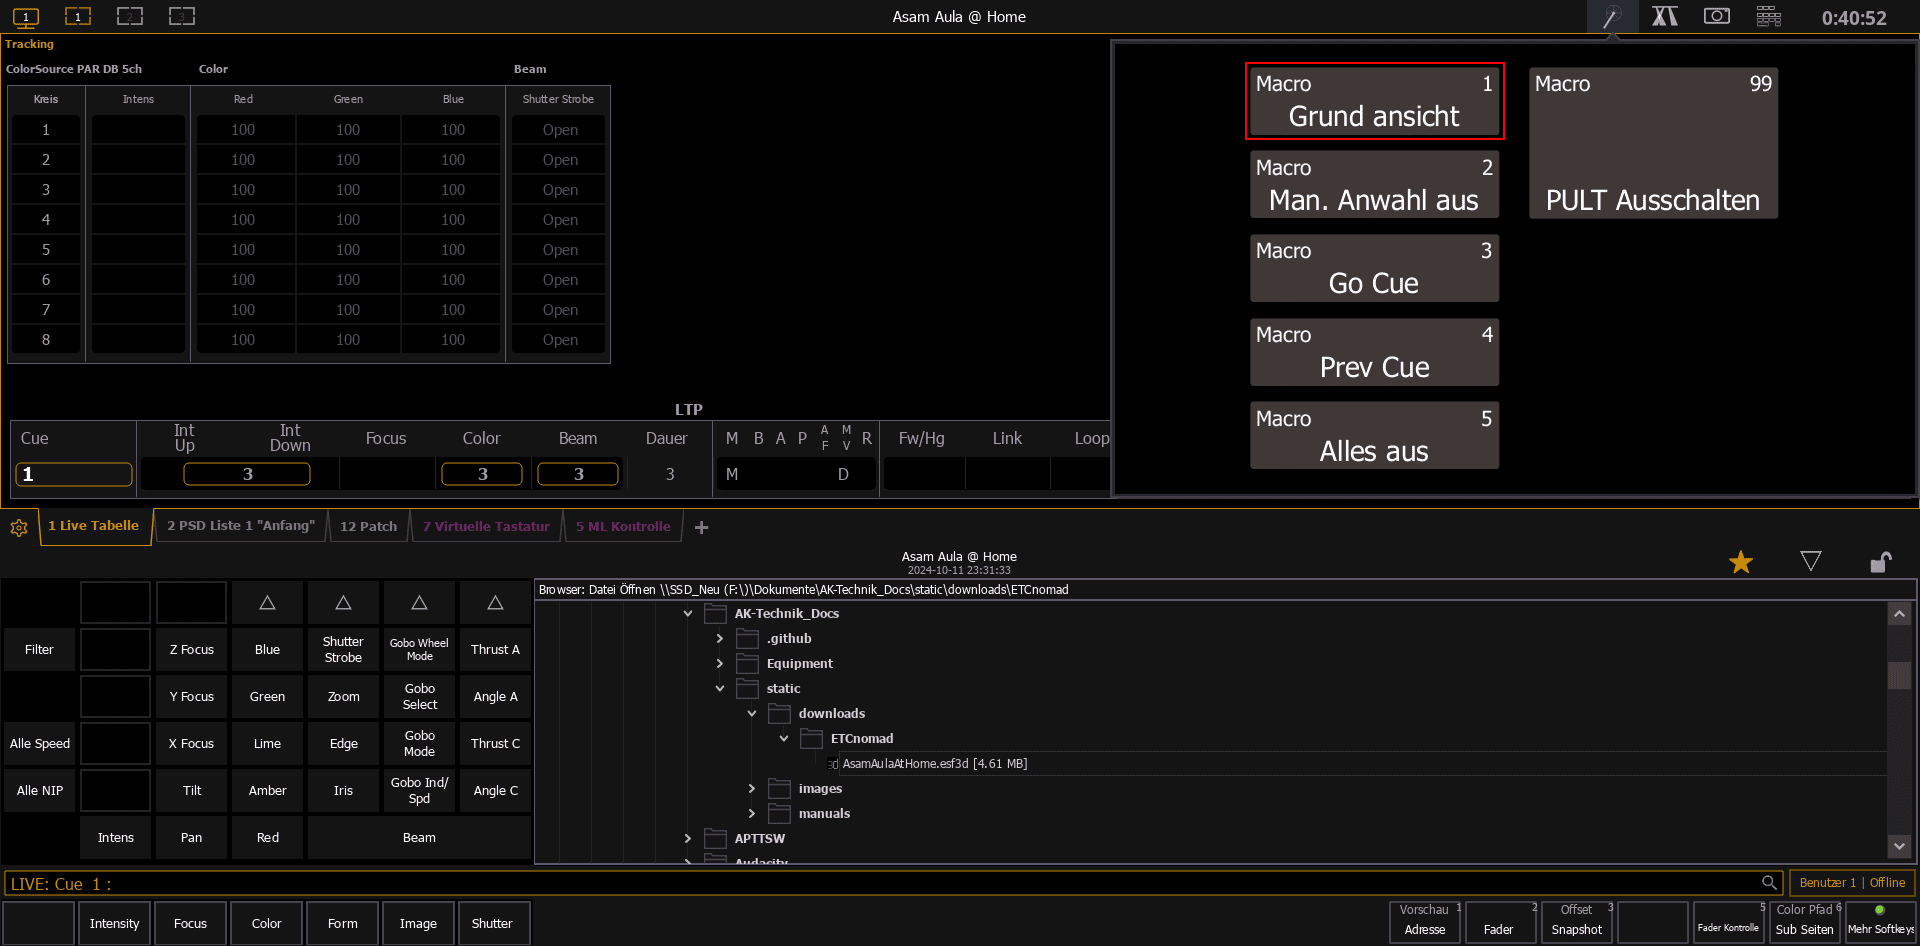The width and height of the screenshot is (1920, 946).
Task: Click the camera snapshot icon in top bar
Action: pos(1716,17)
